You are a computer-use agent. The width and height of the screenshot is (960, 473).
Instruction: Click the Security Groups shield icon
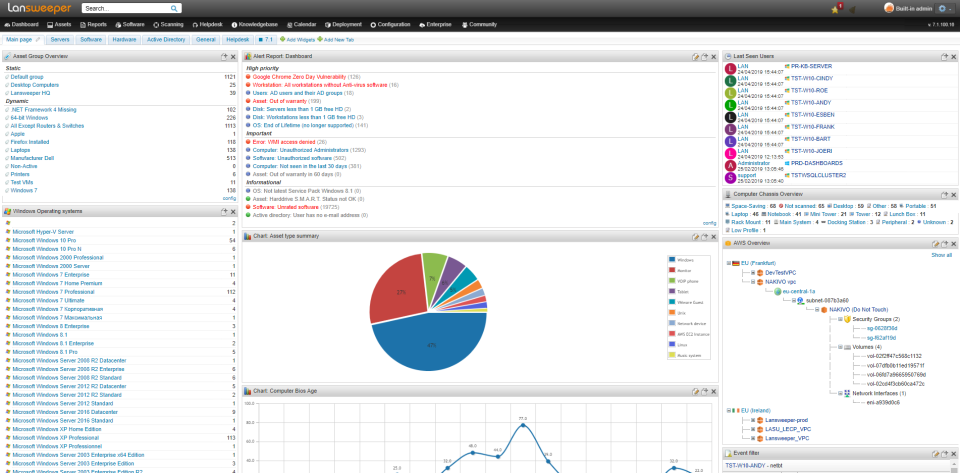coord(847,319)
